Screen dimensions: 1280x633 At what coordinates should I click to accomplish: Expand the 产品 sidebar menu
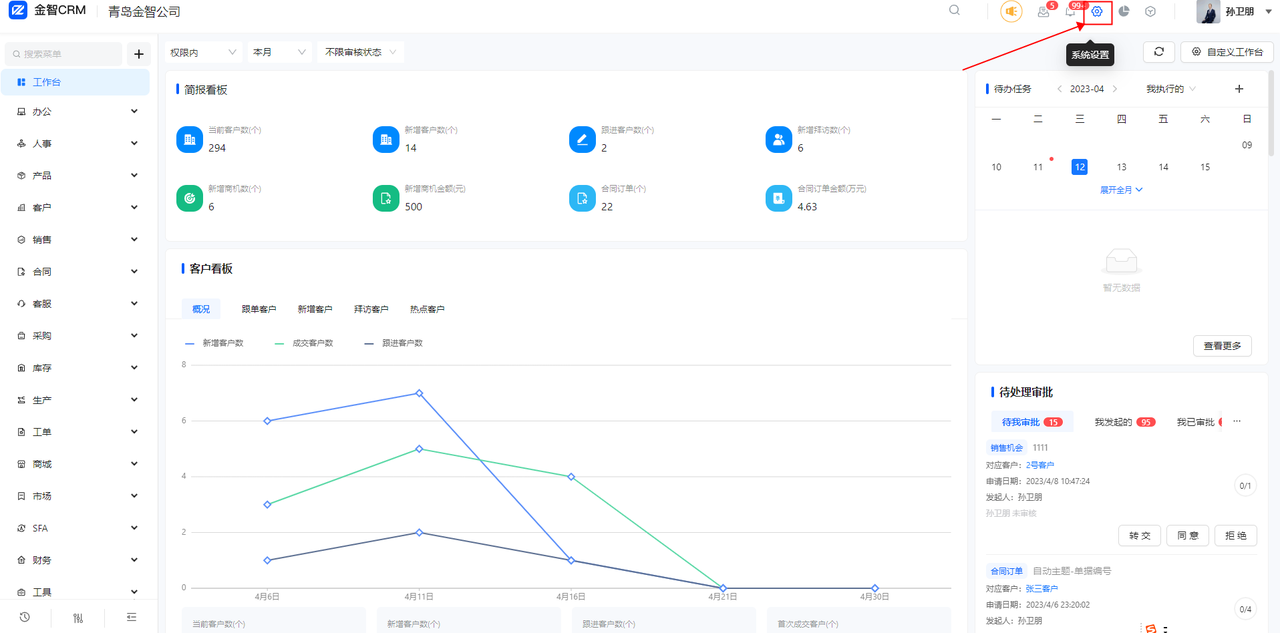coord(77,176)
